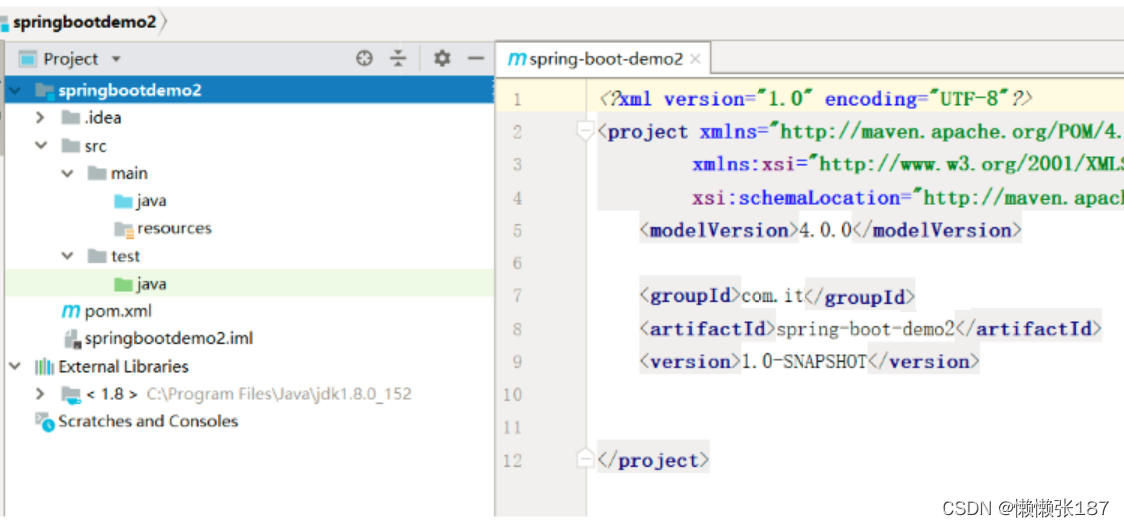Click the collapse all icon in Project panel

click(399, 59)
